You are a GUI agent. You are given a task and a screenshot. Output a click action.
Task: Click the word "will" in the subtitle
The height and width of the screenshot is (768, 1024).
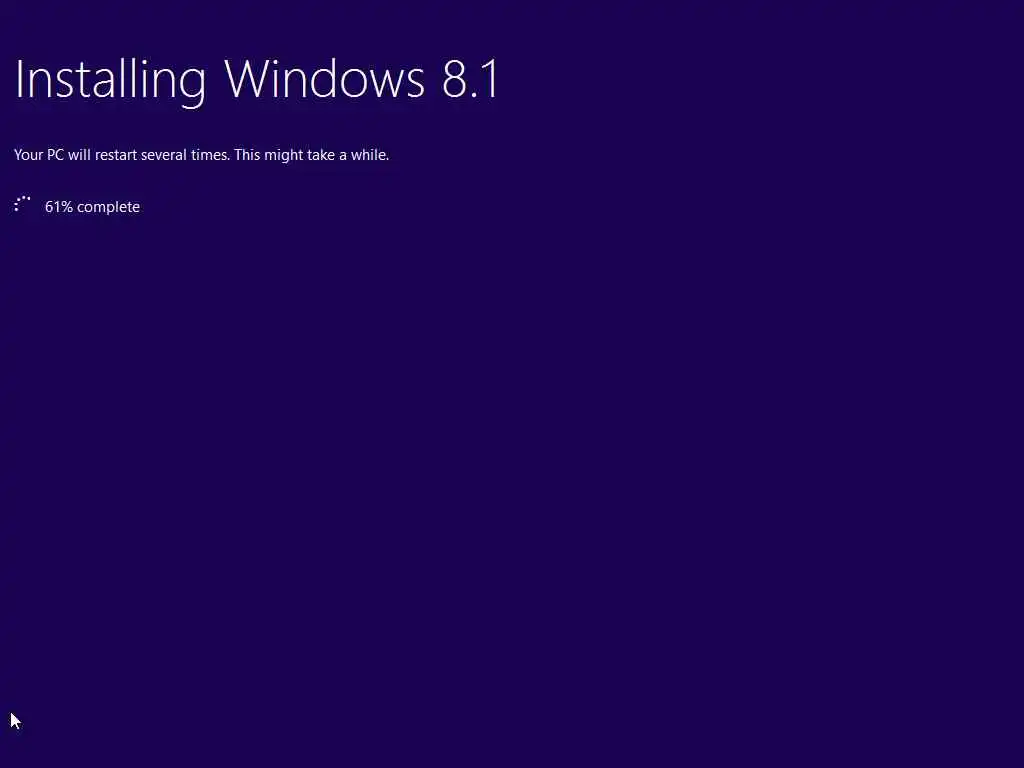pos(79,155)
